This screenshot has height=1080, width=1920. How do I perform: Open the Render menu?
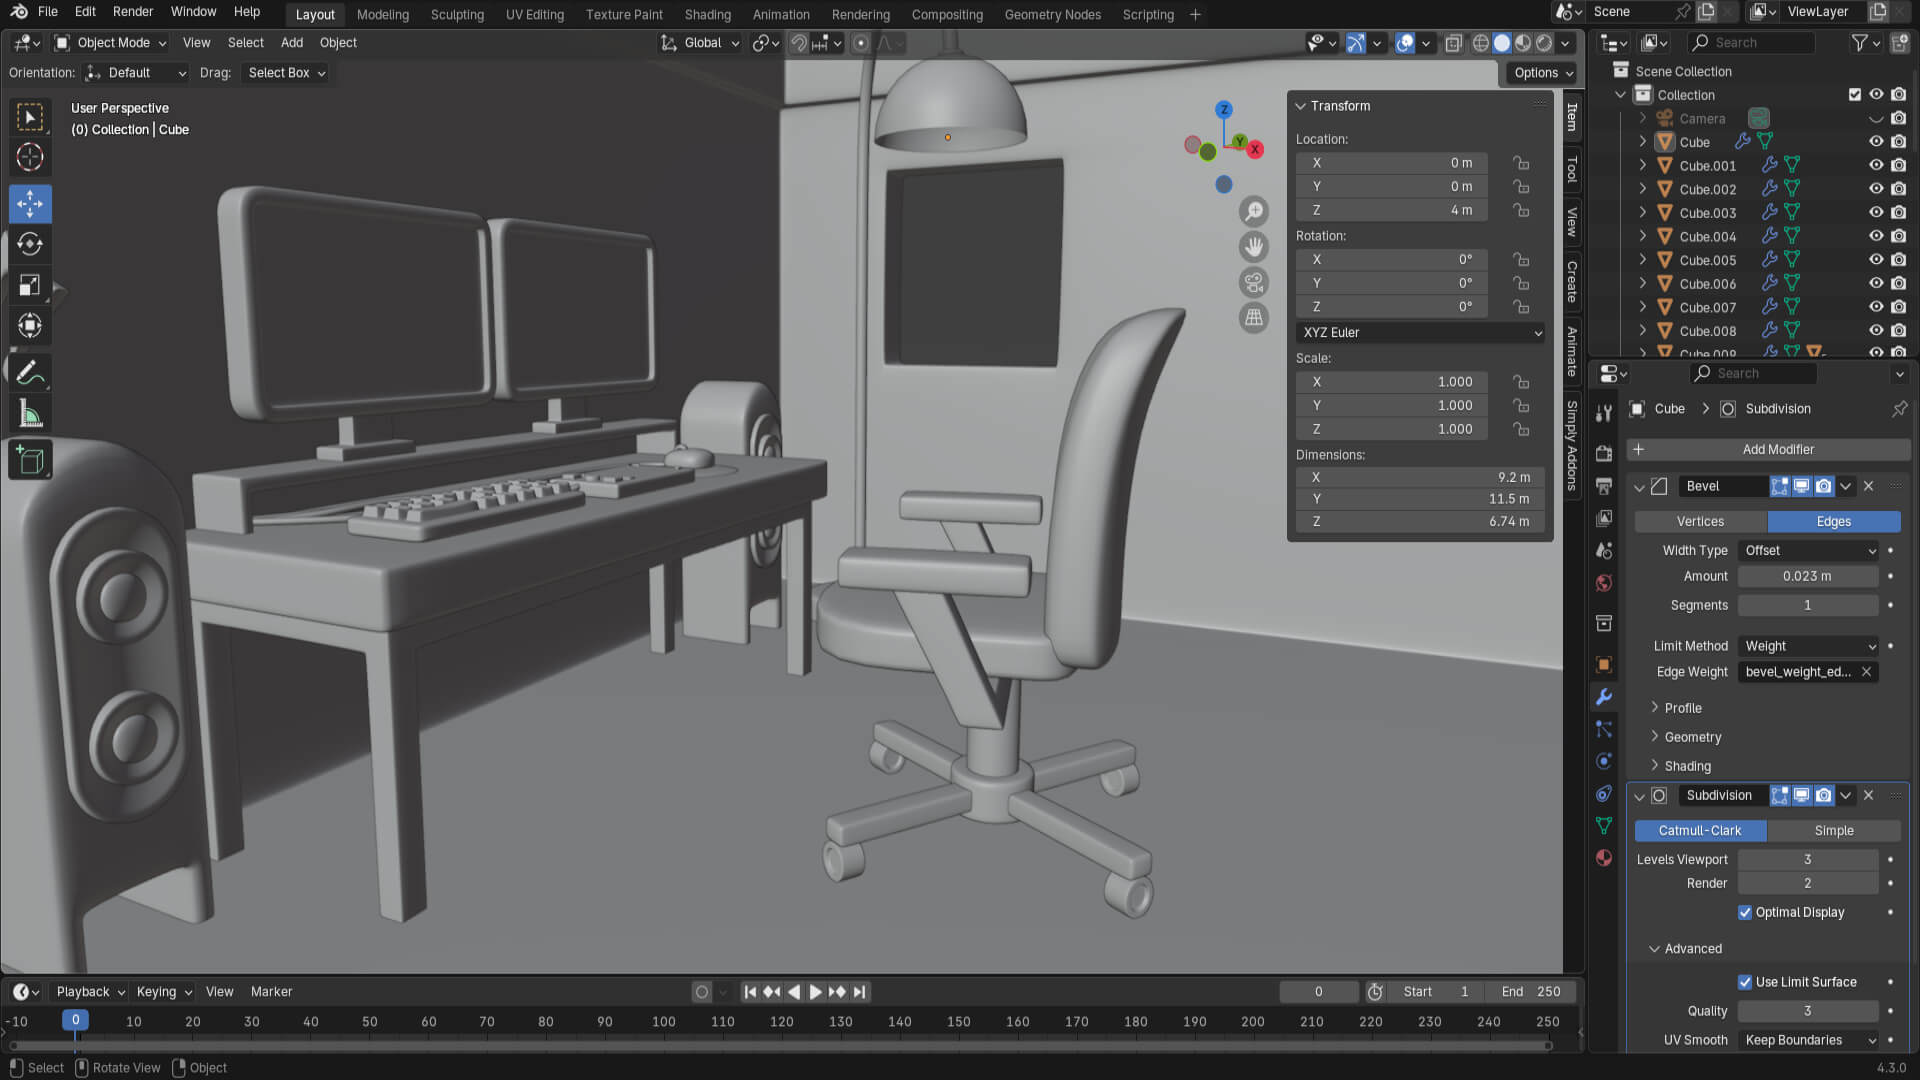(x=133, y=12)
